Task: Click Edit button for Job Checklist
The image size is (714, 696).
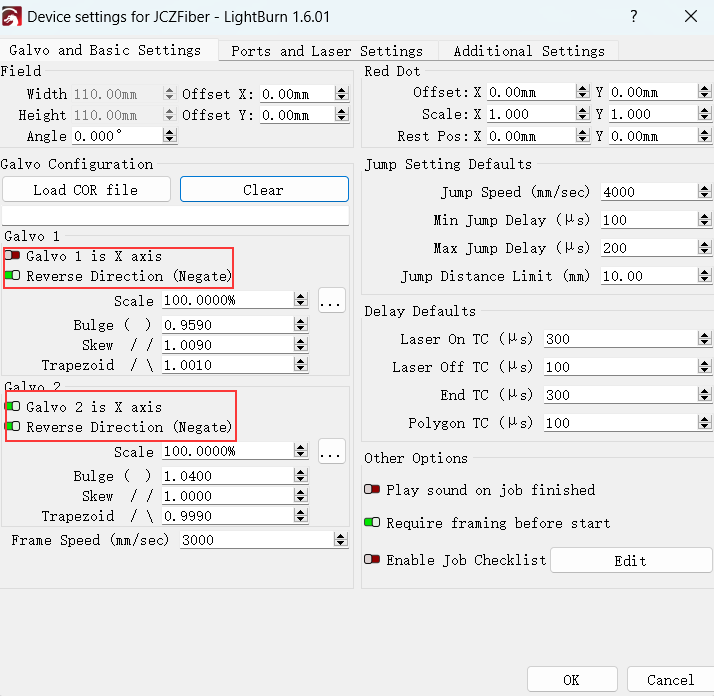Action: pos(631,561)
